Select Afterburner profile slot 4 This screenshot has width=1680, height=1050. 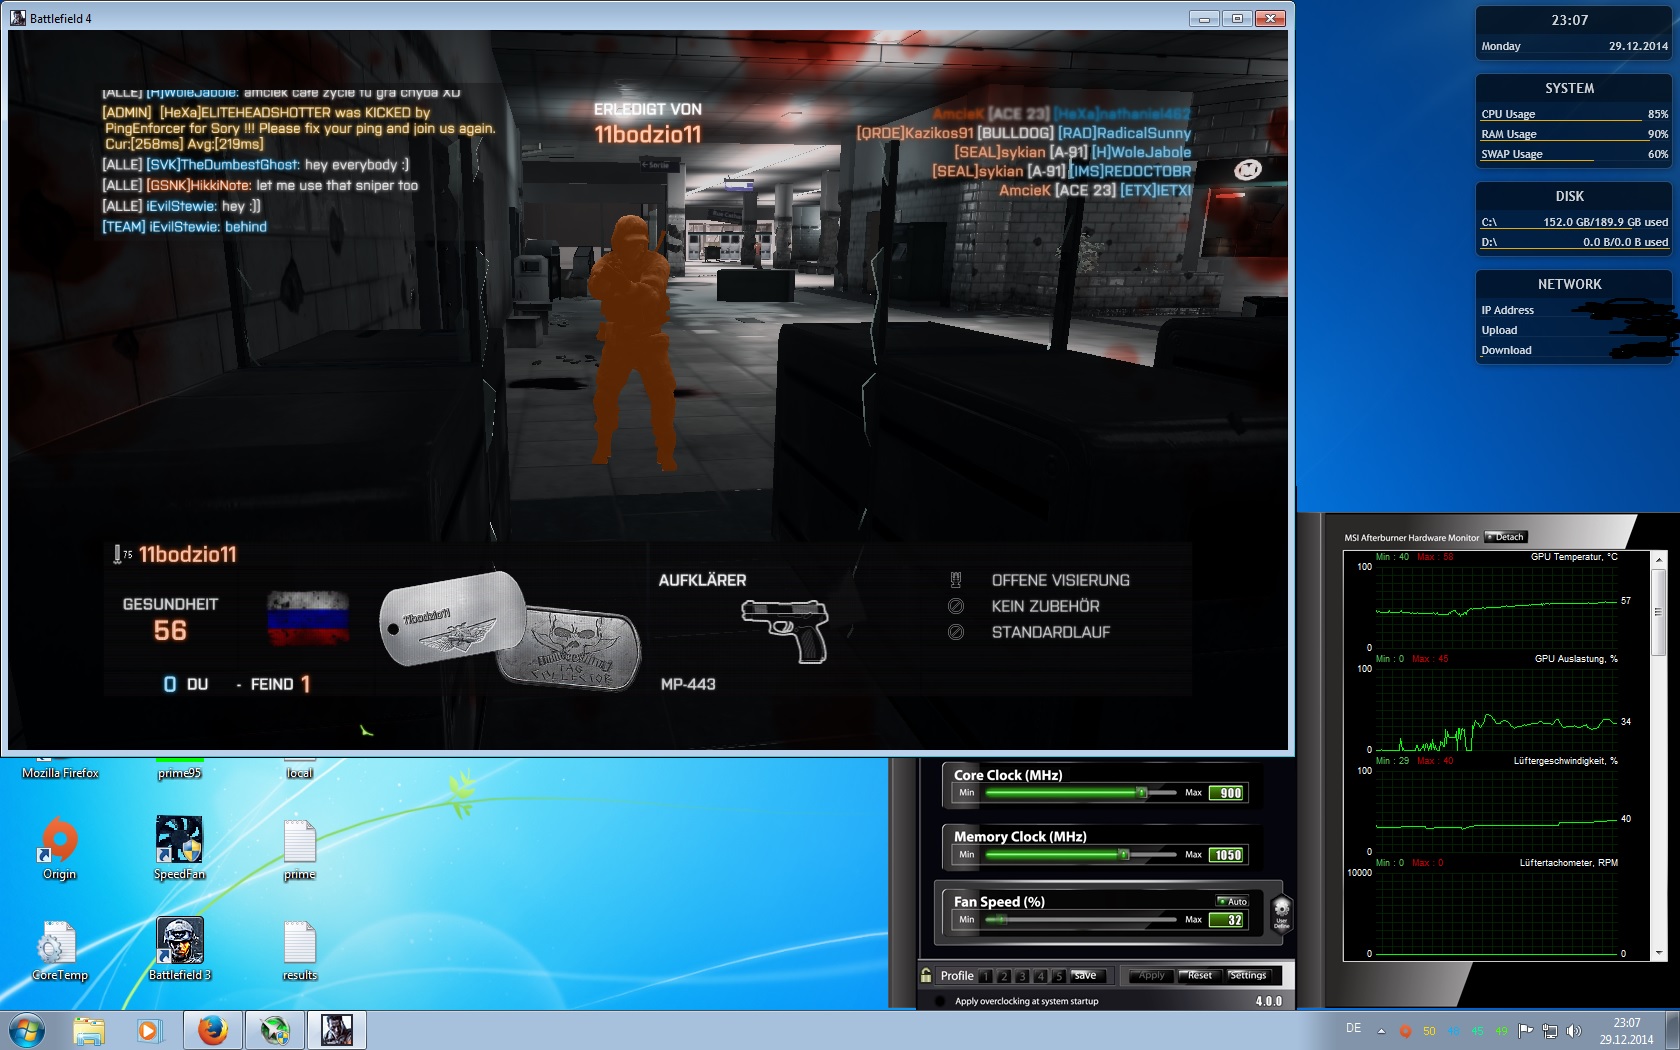pos(1040,976)
